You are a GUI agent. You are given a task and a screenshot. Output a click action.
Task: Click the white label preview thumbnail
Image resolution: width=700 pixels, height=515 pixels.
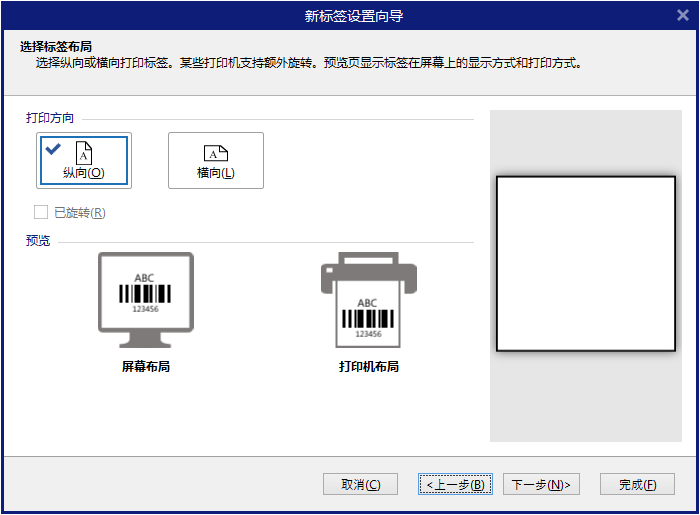pos(586,263)
